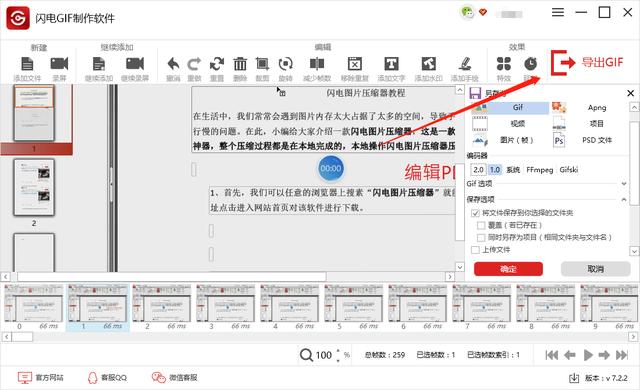This screenshot has height=390, width=640.
Task: Select the 裁剪 crop tool
Action: click(x=262, y=64)
